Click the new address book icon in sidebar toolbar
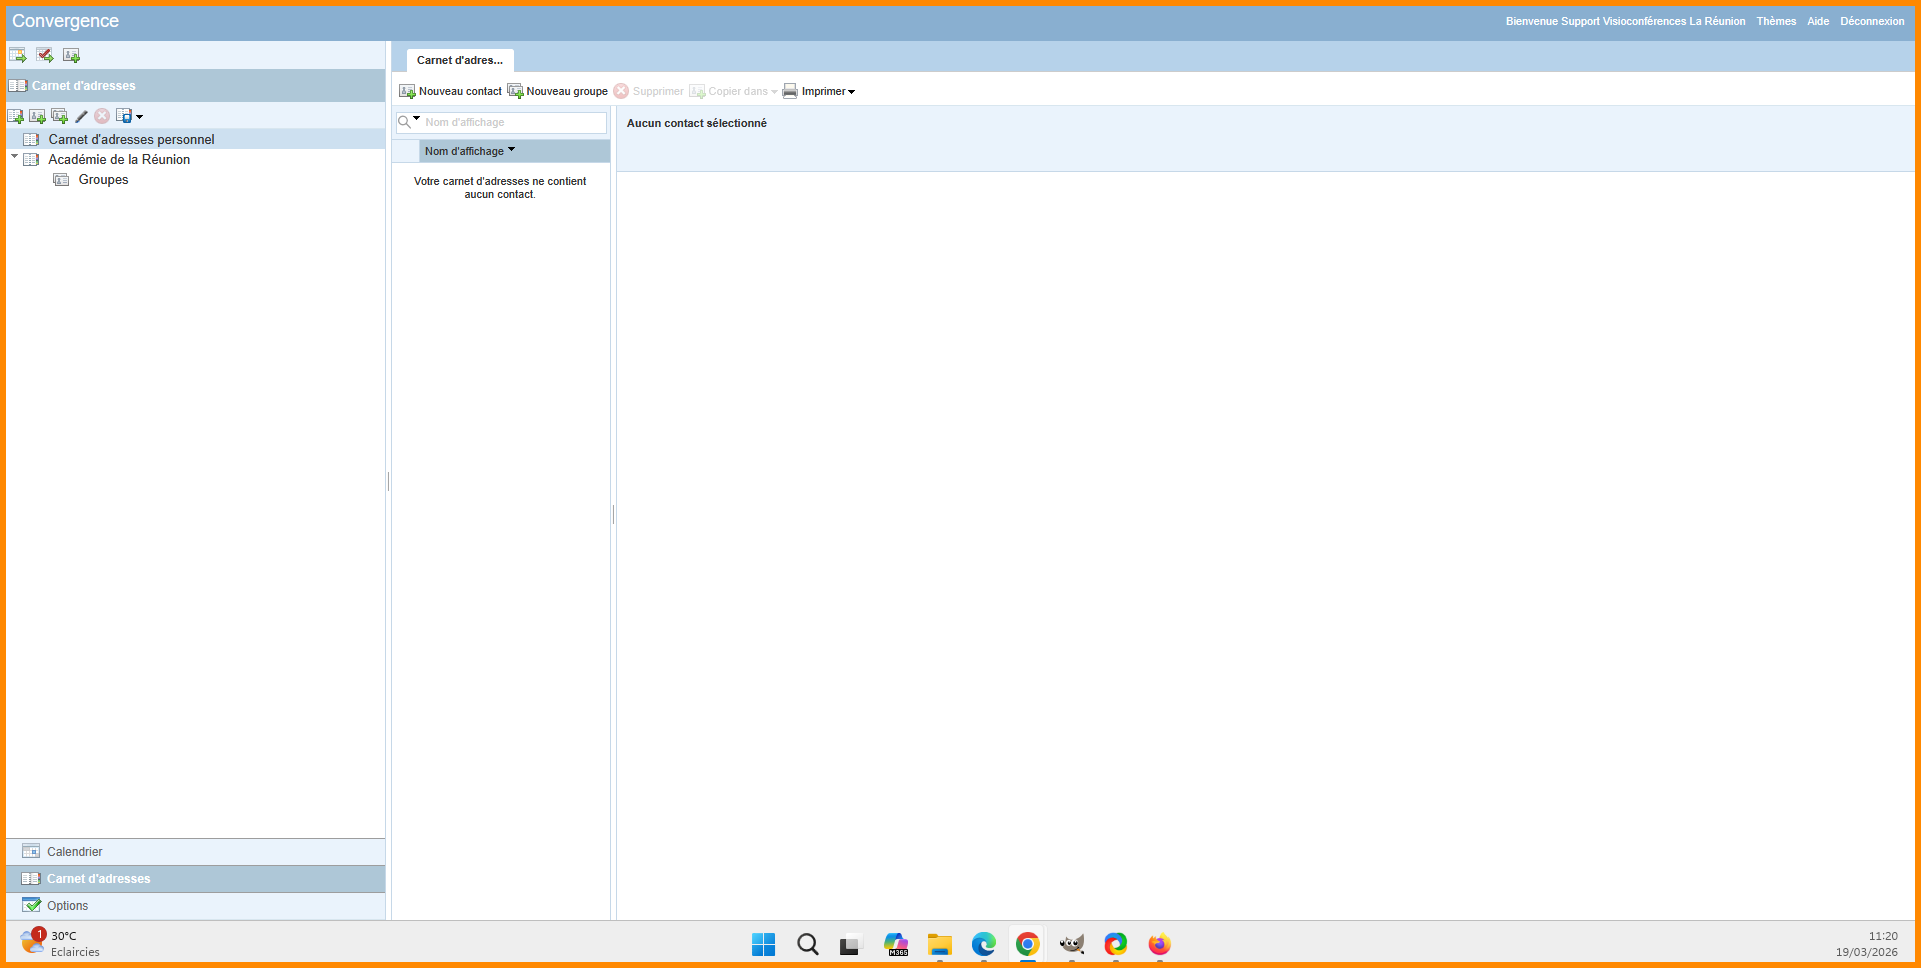 pos(16,116)
